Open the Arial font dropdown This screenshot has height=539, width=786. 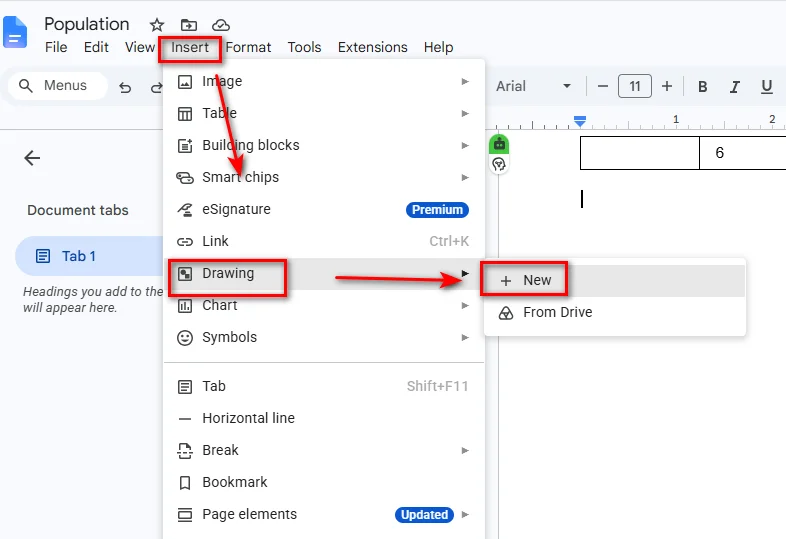tap(533, 86)
